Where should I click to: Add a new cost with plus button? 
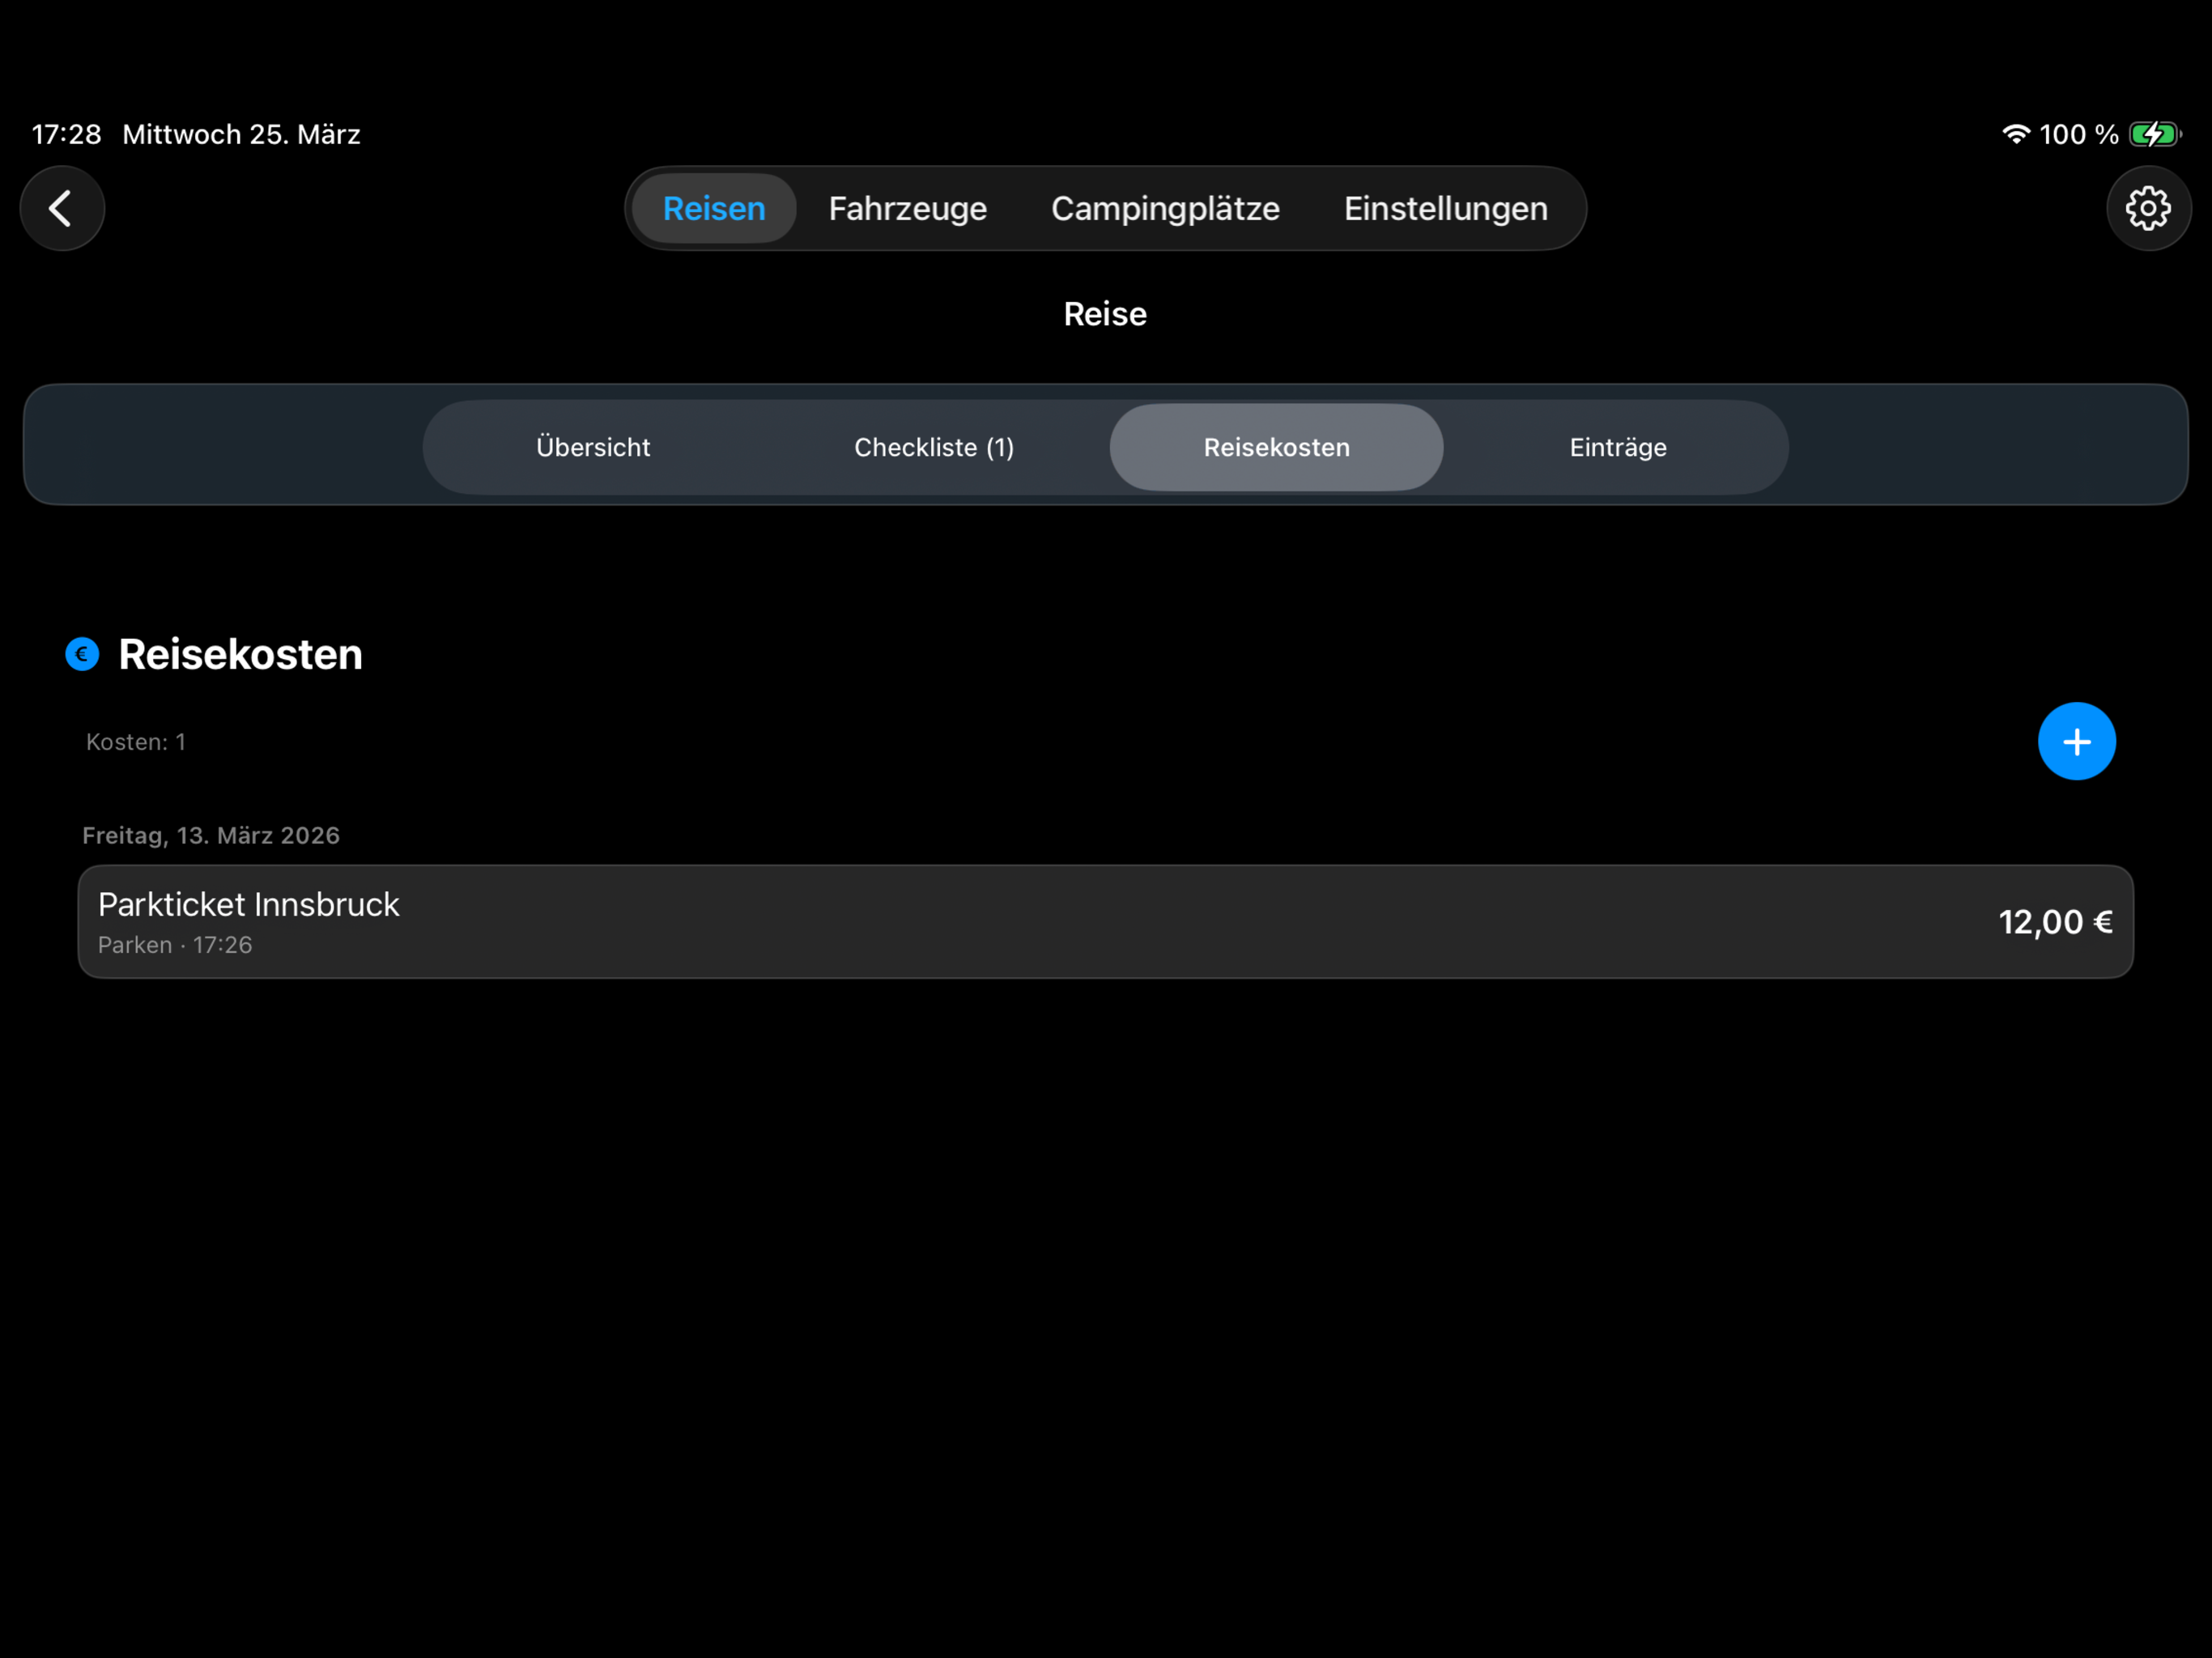(x=2076, y=741)
